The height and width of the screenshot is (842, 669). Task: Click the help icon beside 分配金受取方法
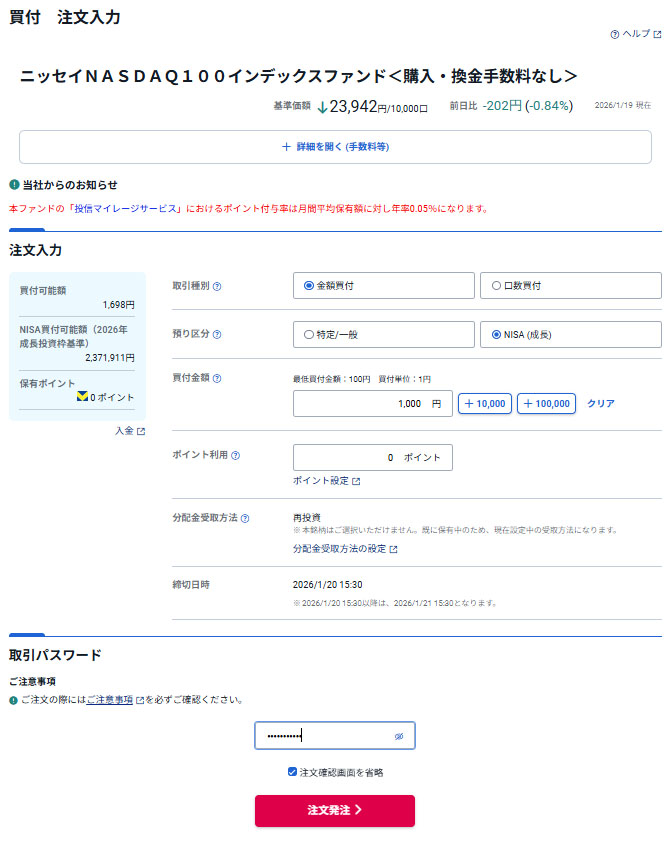tap(245, 518)
